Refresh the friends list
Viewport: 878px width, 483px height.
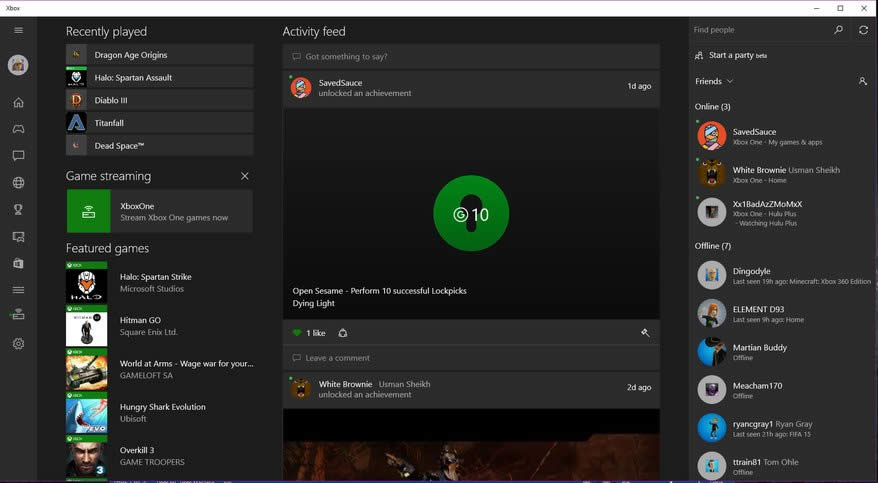(863, 30)
